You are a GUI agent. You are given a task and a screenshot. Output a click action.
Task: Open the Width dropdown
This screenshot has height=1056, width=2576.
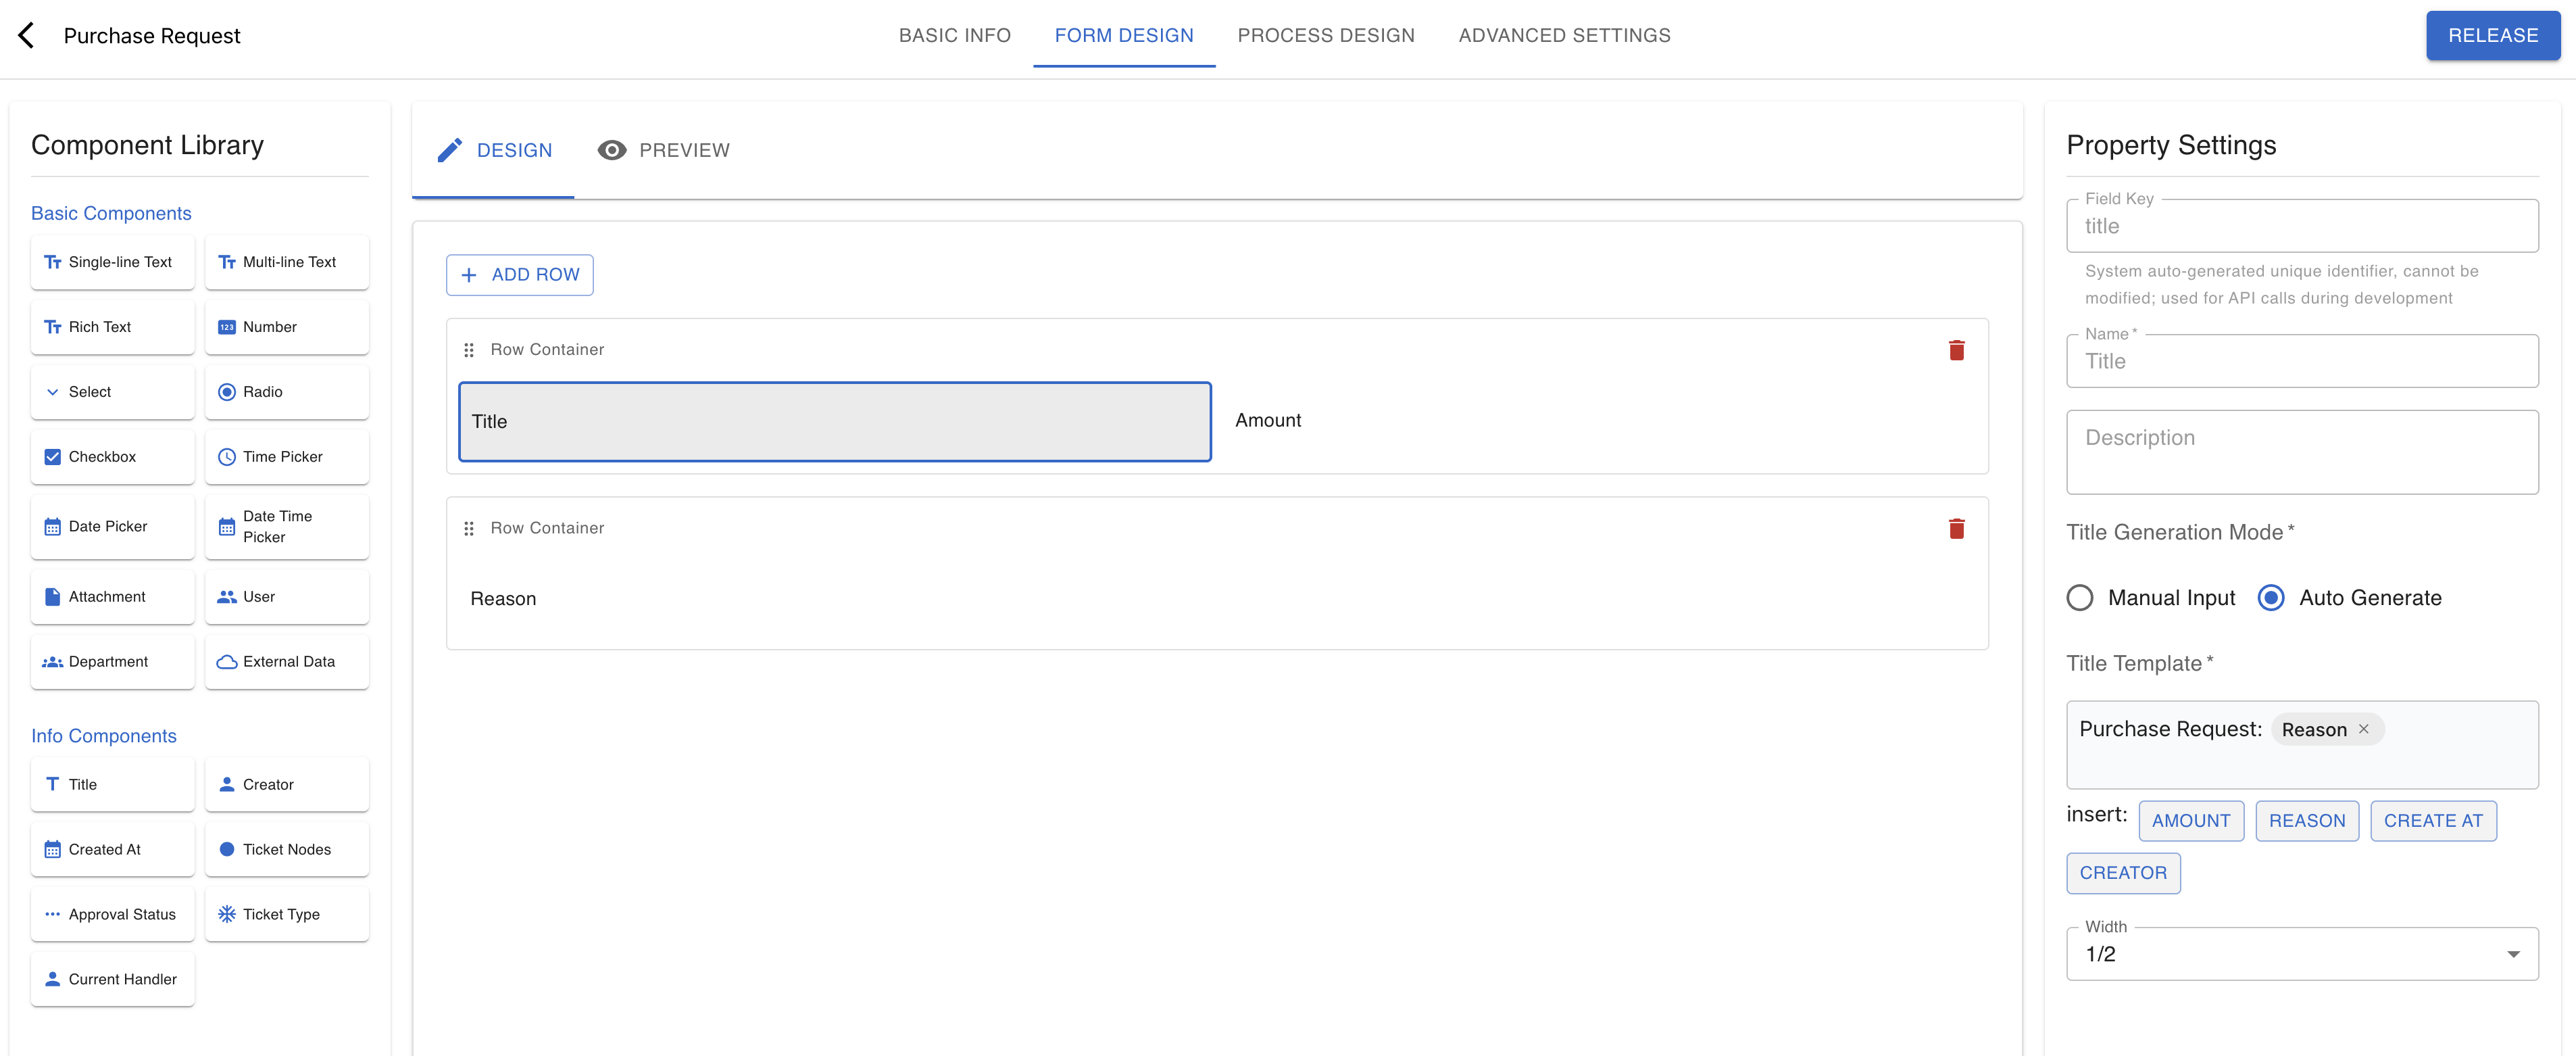tap(2302, 954)
